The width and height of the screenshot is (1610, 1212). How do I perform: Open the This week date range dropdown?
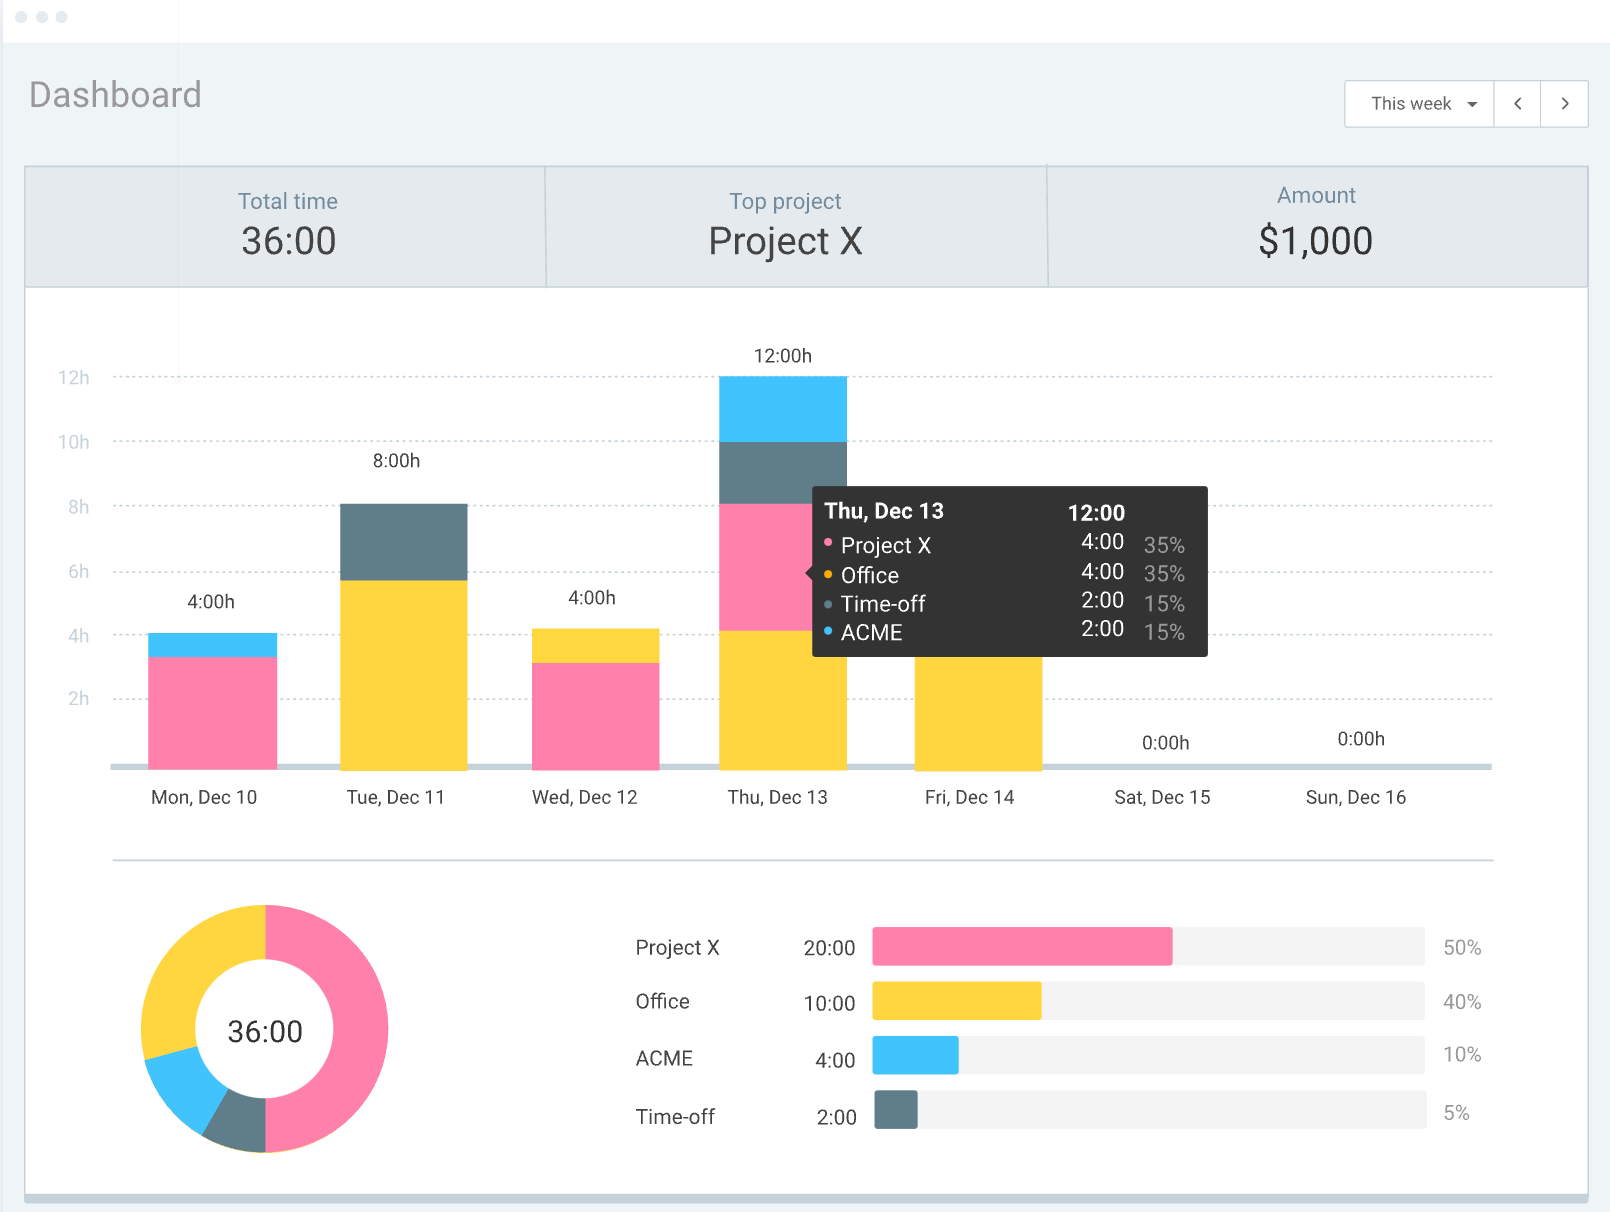1418,103
